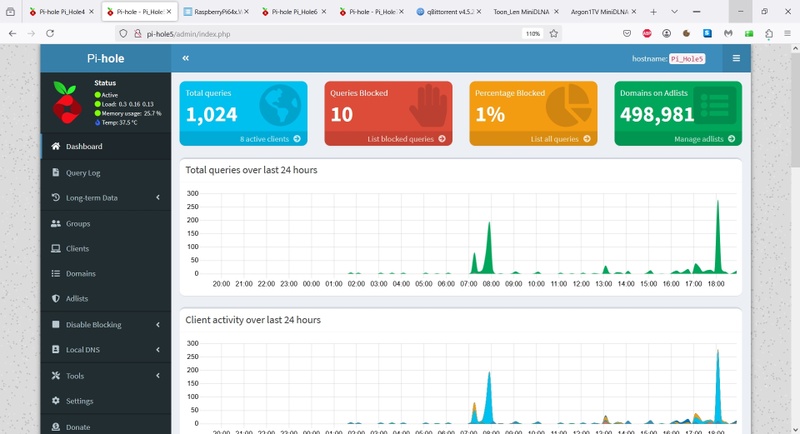This screenshot has width=800, height=434.
Task: Click the AdBlock Plus toolbar icon
Action: [647, 34]
